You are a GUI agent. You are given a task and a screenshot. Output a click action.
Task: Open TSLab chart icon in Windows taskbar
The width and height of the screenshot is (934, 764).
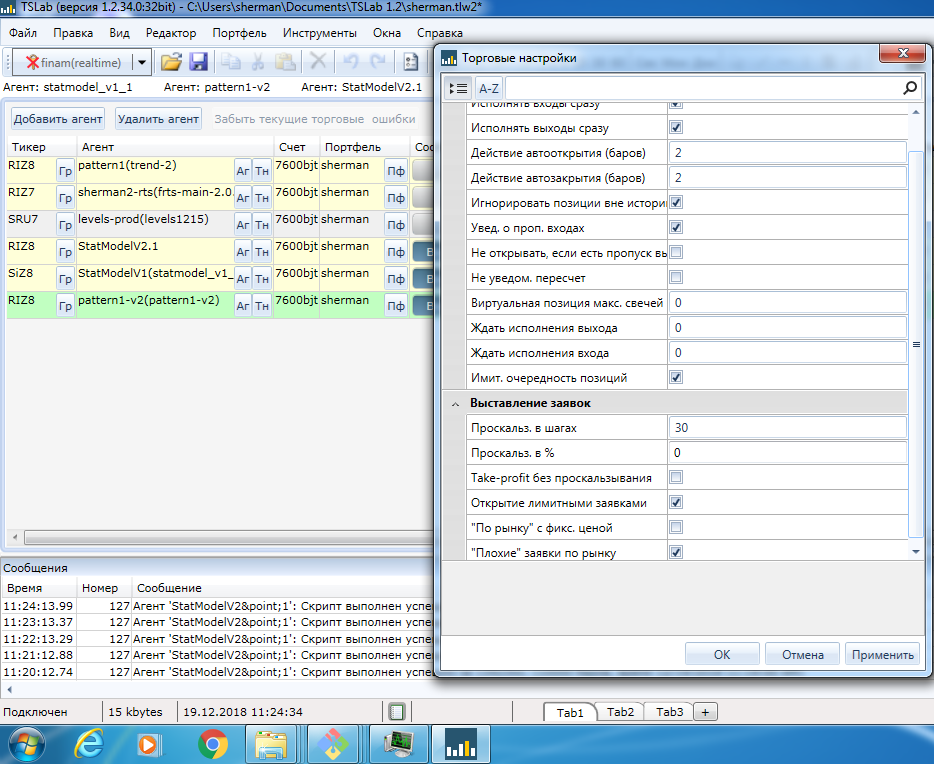(461, 745)
